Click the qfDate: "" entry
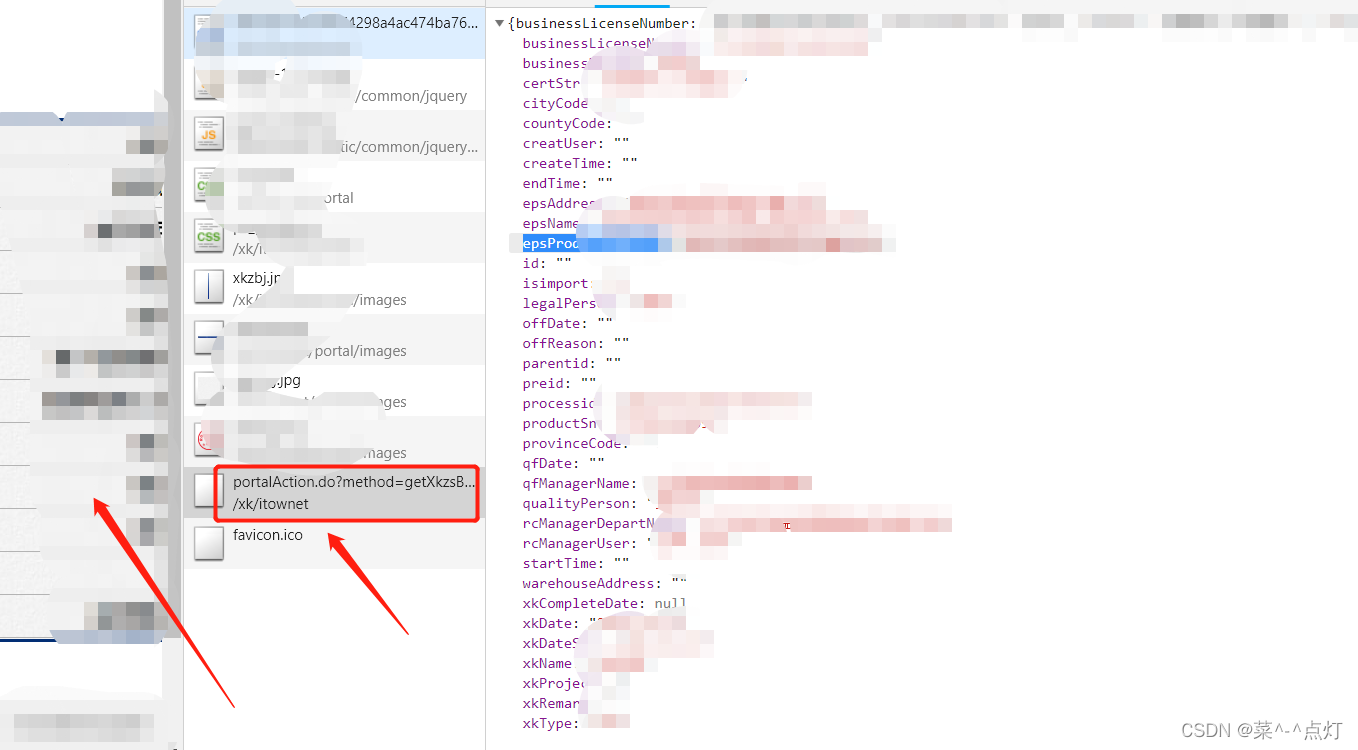 pyautogui.click(x=564, y=463)
